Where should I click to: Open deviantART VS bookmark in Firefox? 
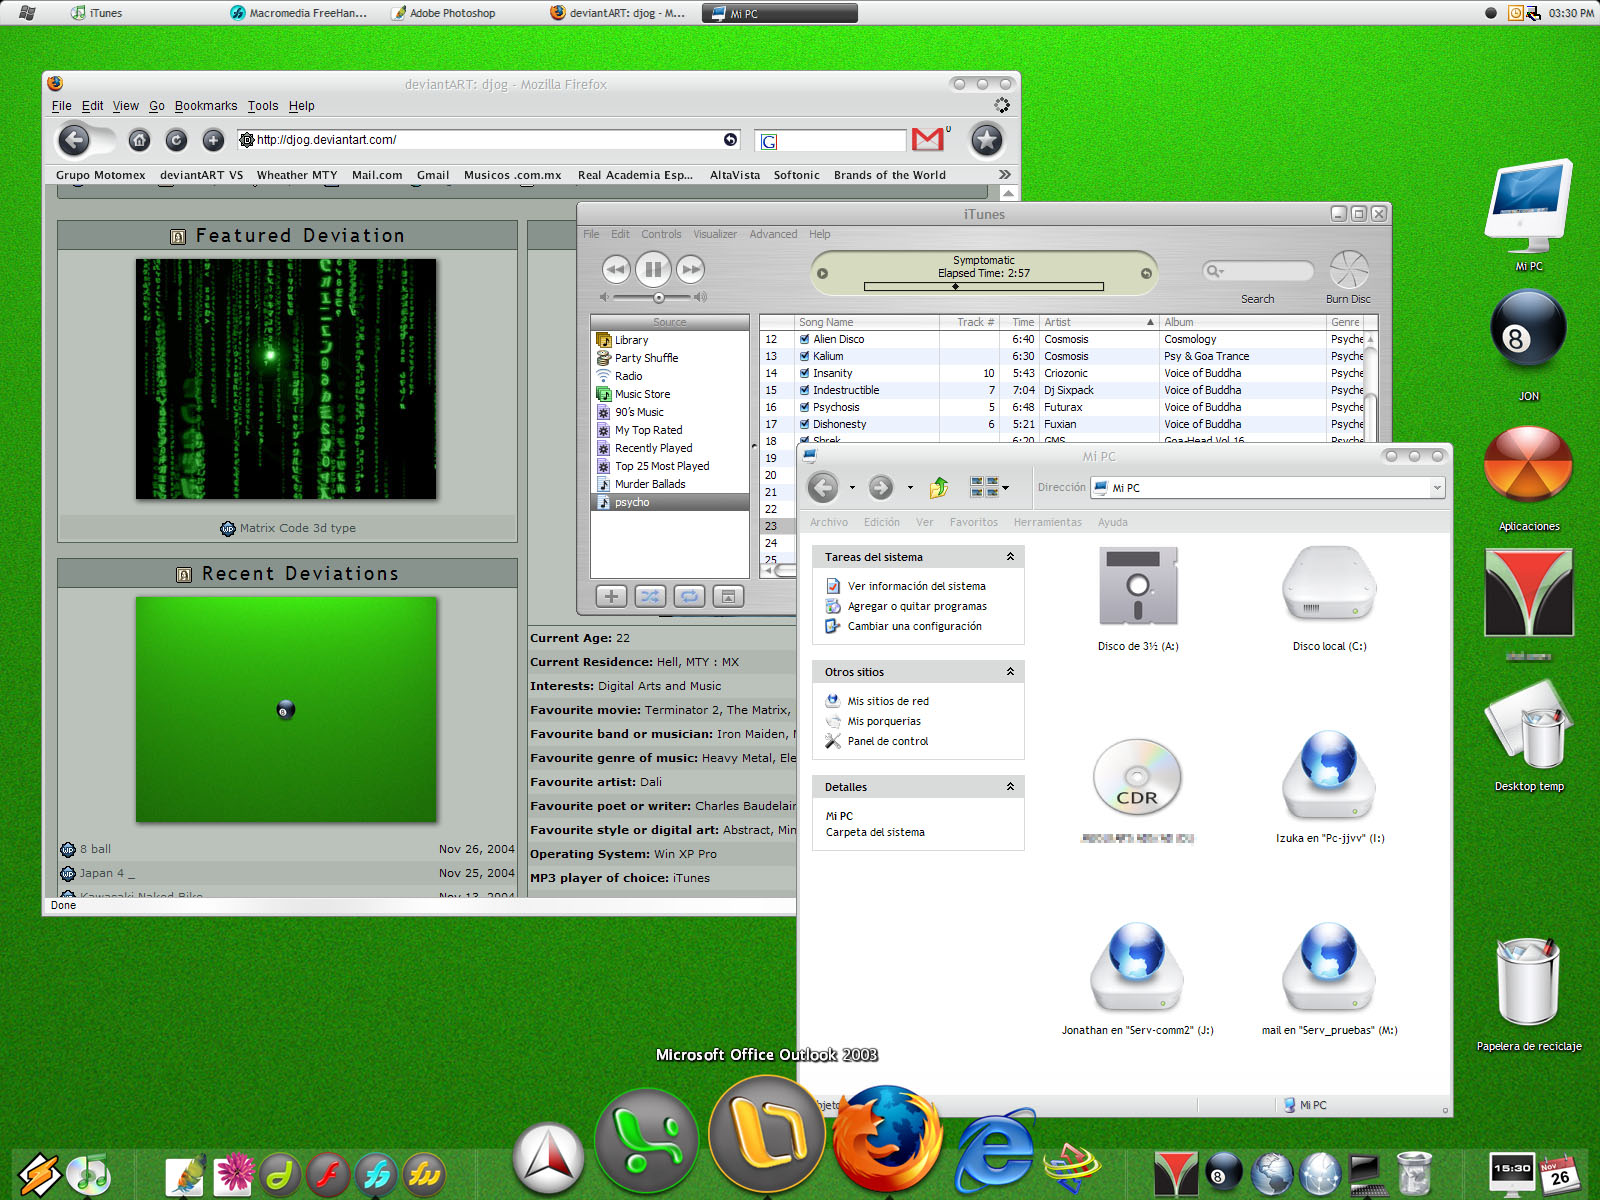[x=201, y=175]
